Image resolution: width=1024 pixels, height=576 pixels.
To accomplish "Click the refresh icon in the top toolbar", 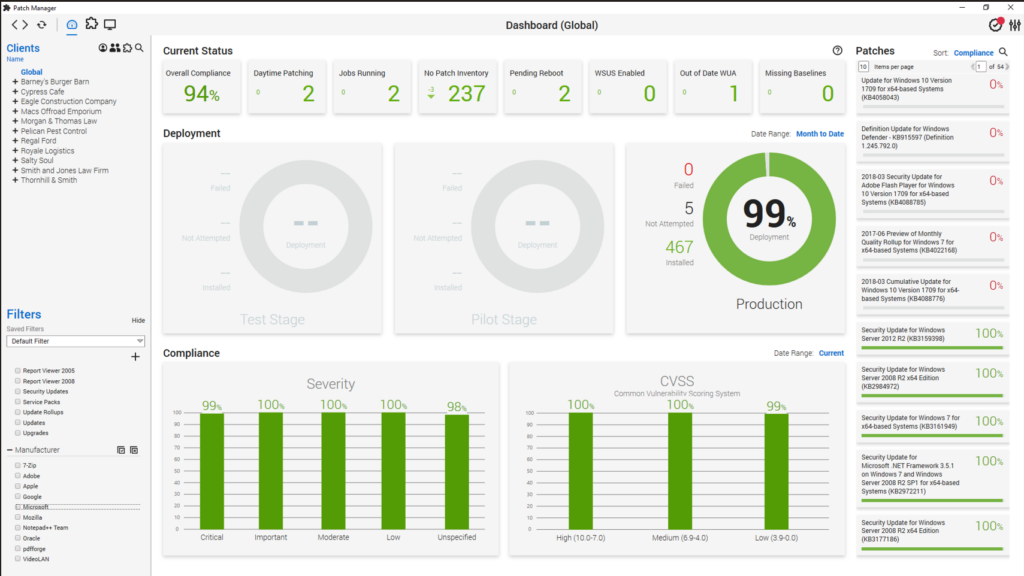I will tap(41, 24).
